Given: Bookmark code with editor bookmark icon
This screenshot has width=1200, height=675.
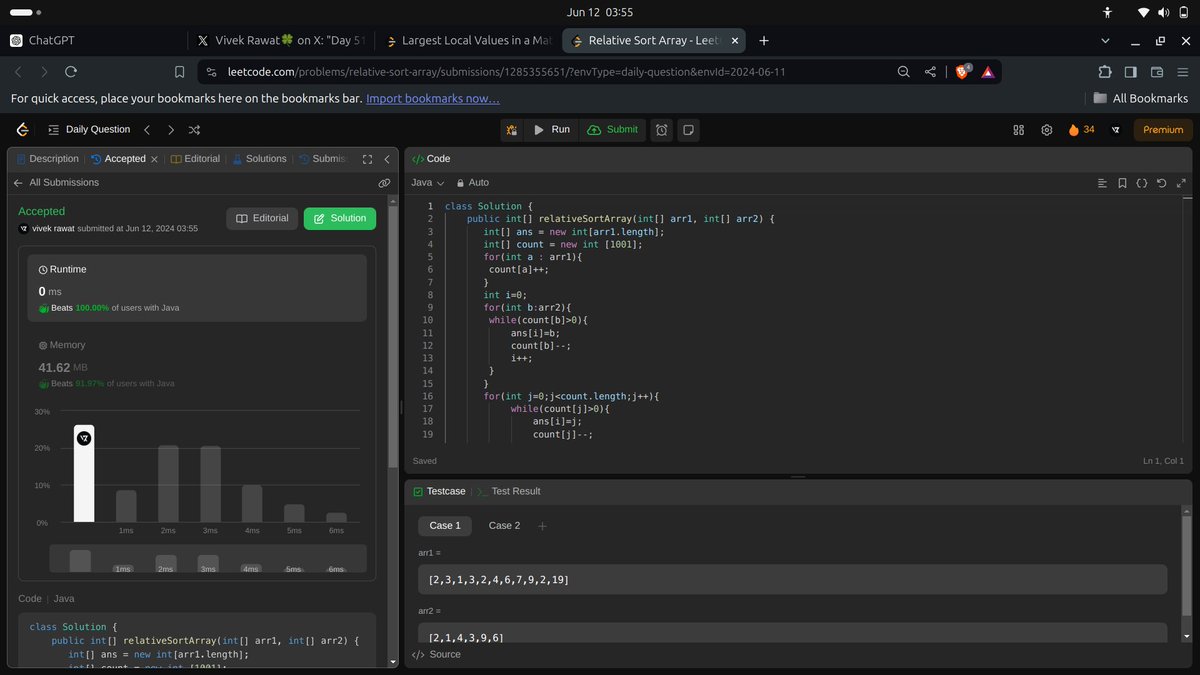Looking at the screenshot, I should point(1122,183).
